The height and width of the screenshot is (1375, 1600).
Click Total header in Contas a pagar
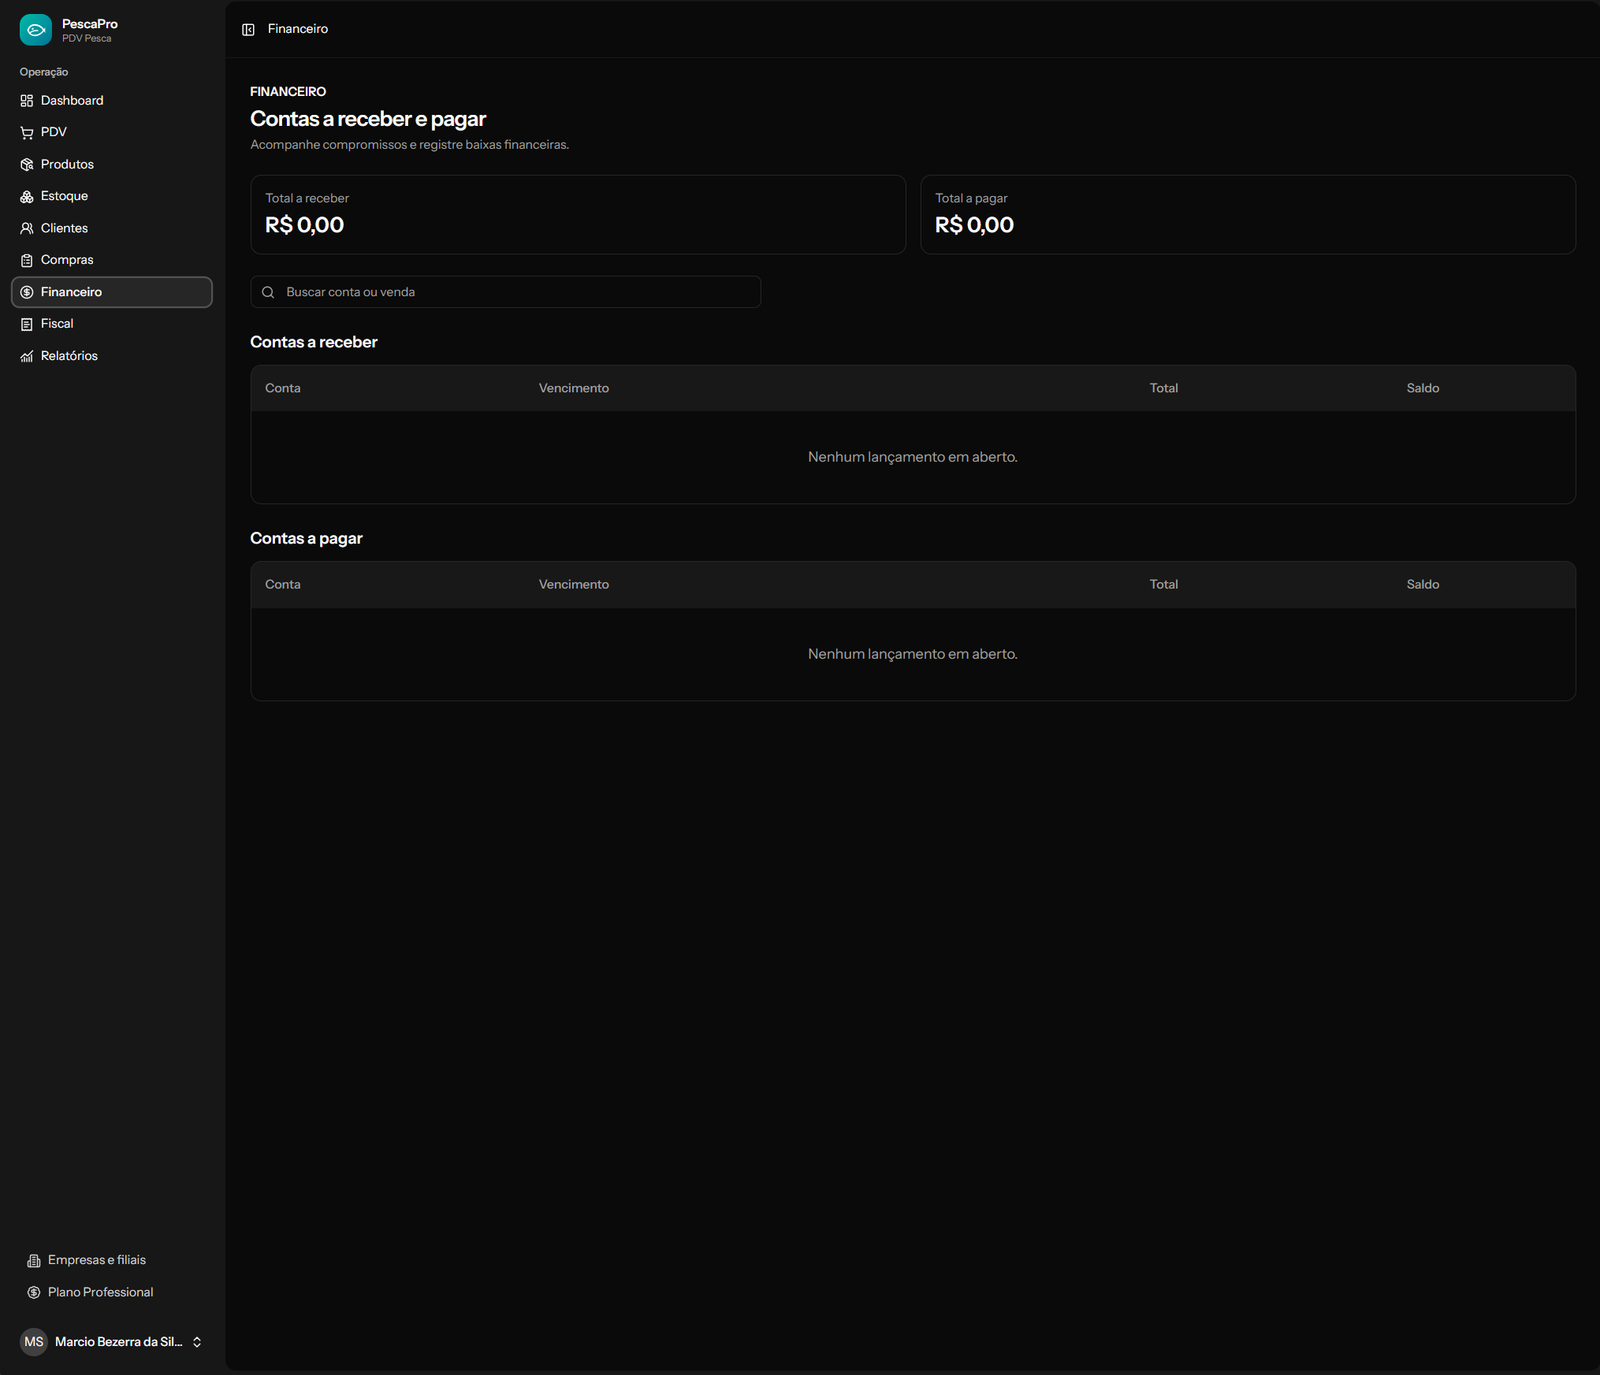point(1164,584)
